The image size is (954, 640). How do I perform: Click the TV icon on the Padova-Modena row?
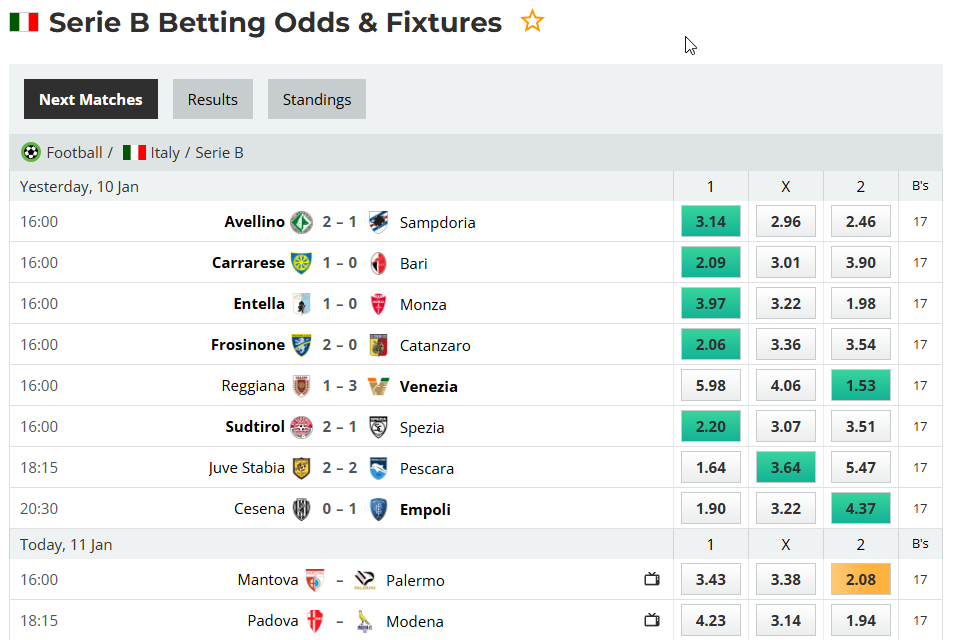652,620
